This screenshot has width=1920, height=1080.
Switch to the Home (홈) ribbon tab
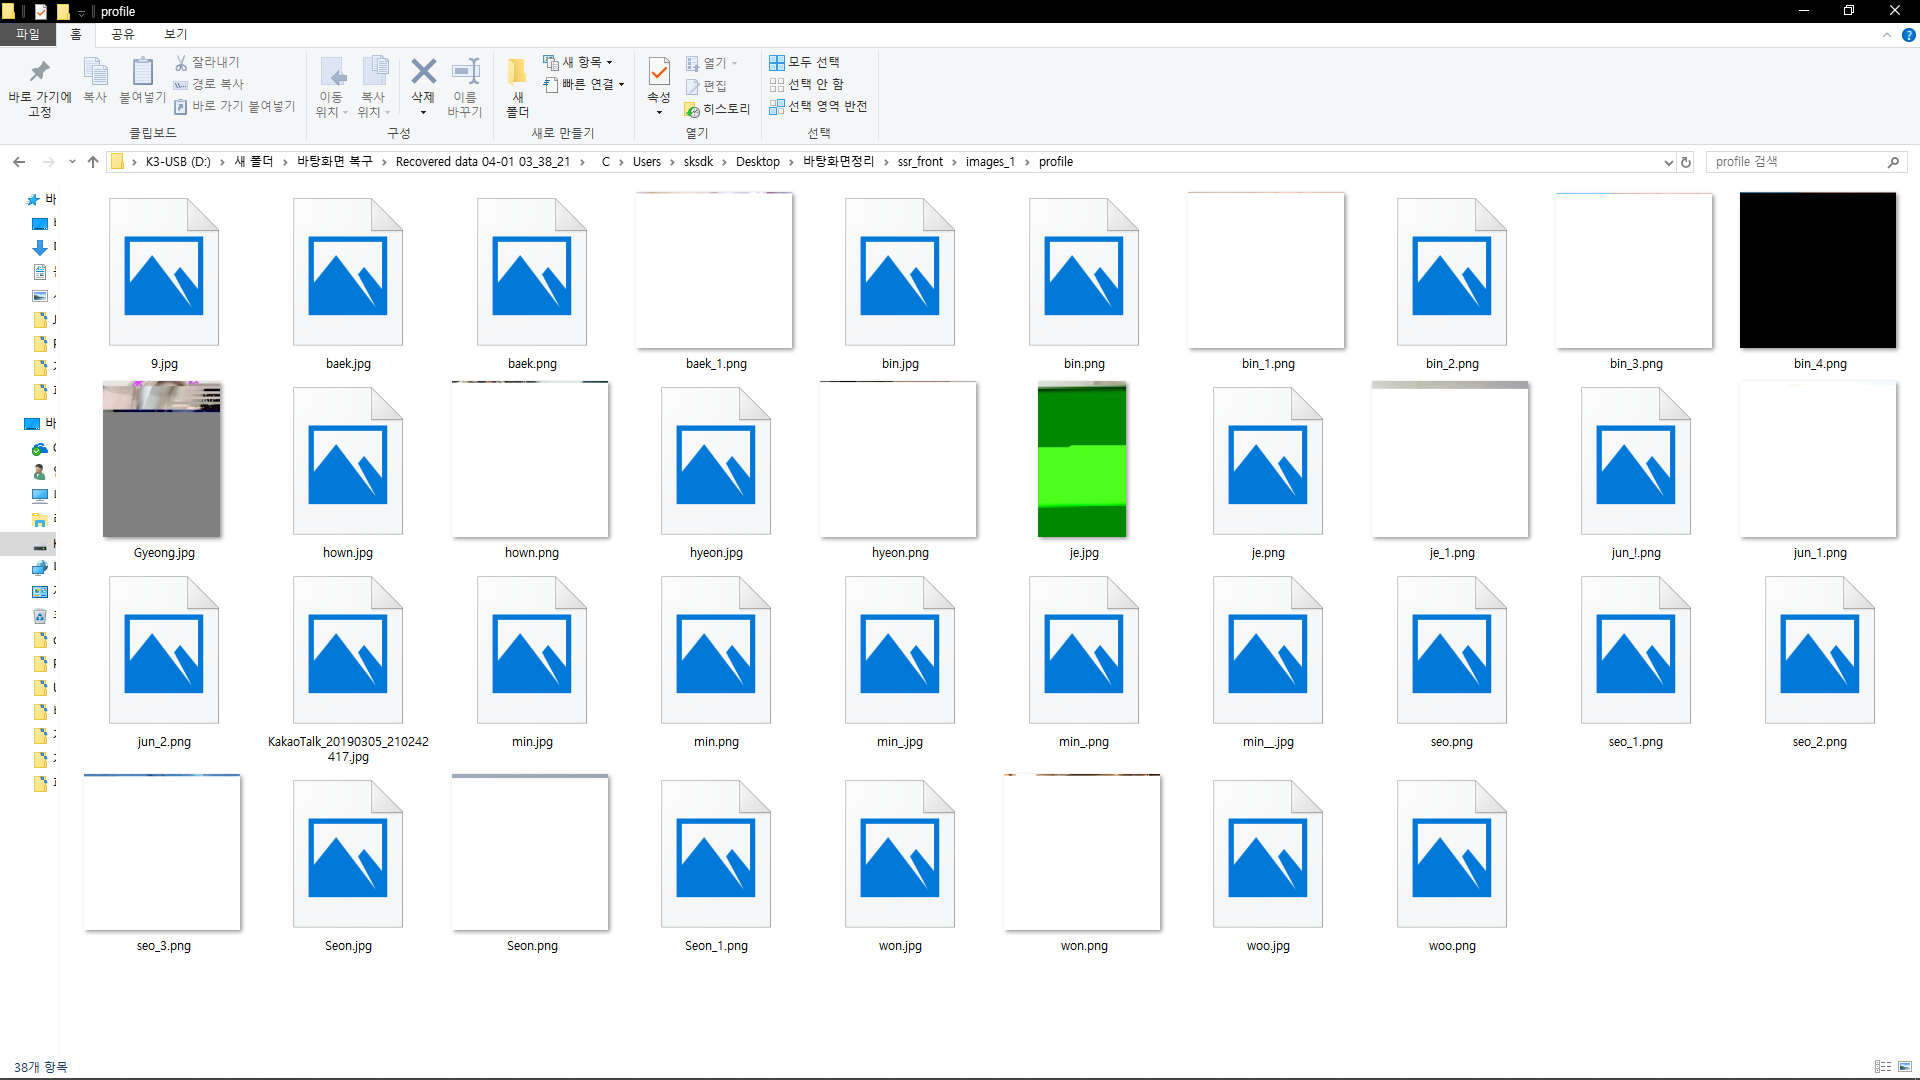(76, 34)
